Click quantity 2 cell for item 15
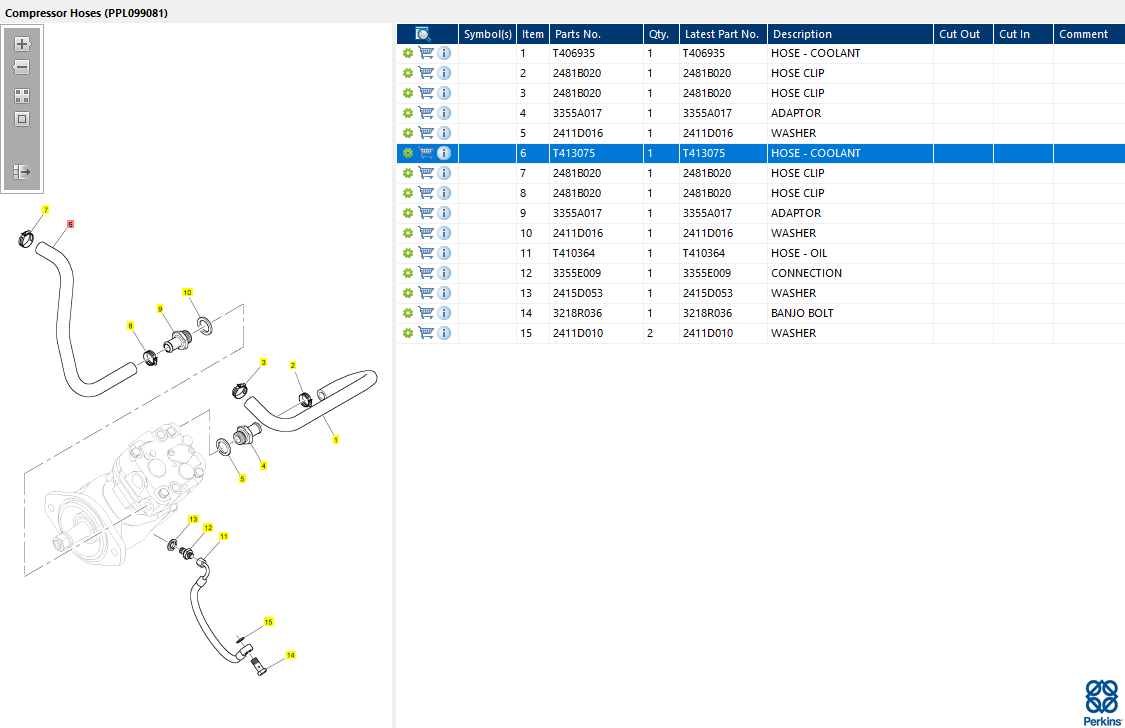Screen dimensions: 1125x728 [661, 333]
